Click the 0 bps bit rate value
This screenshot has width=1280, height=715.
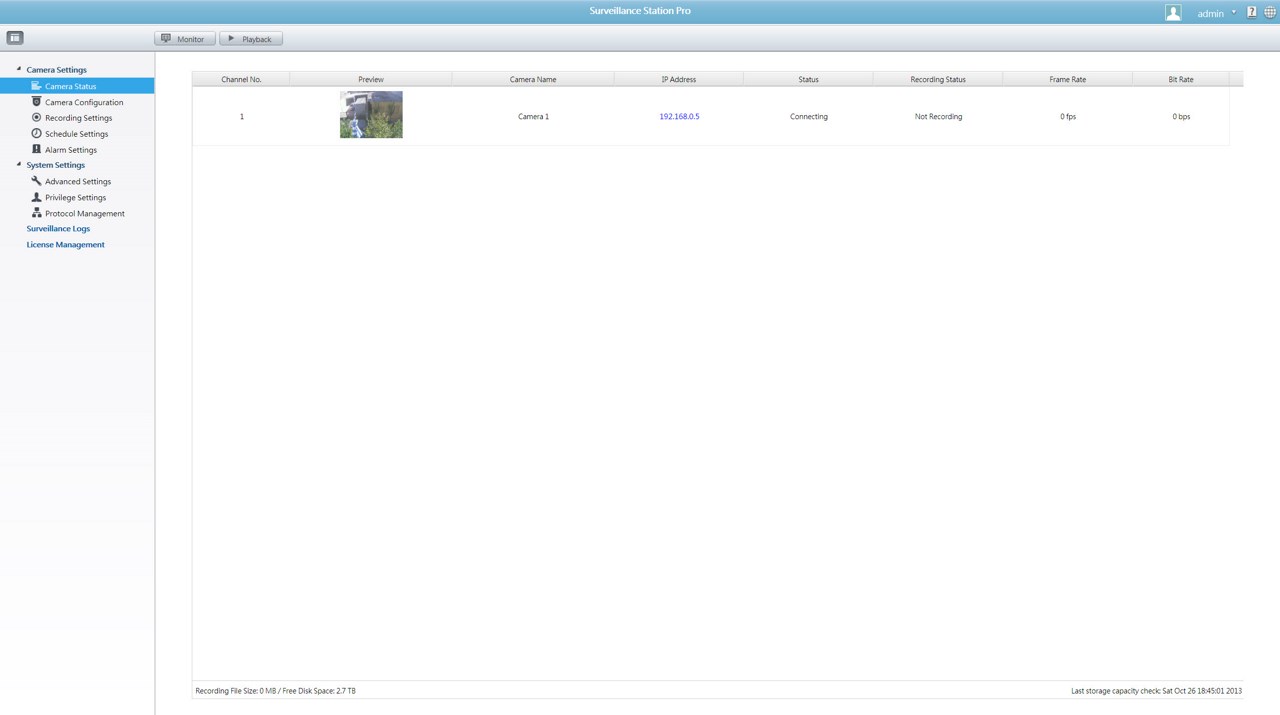(x=1181, y=117)
